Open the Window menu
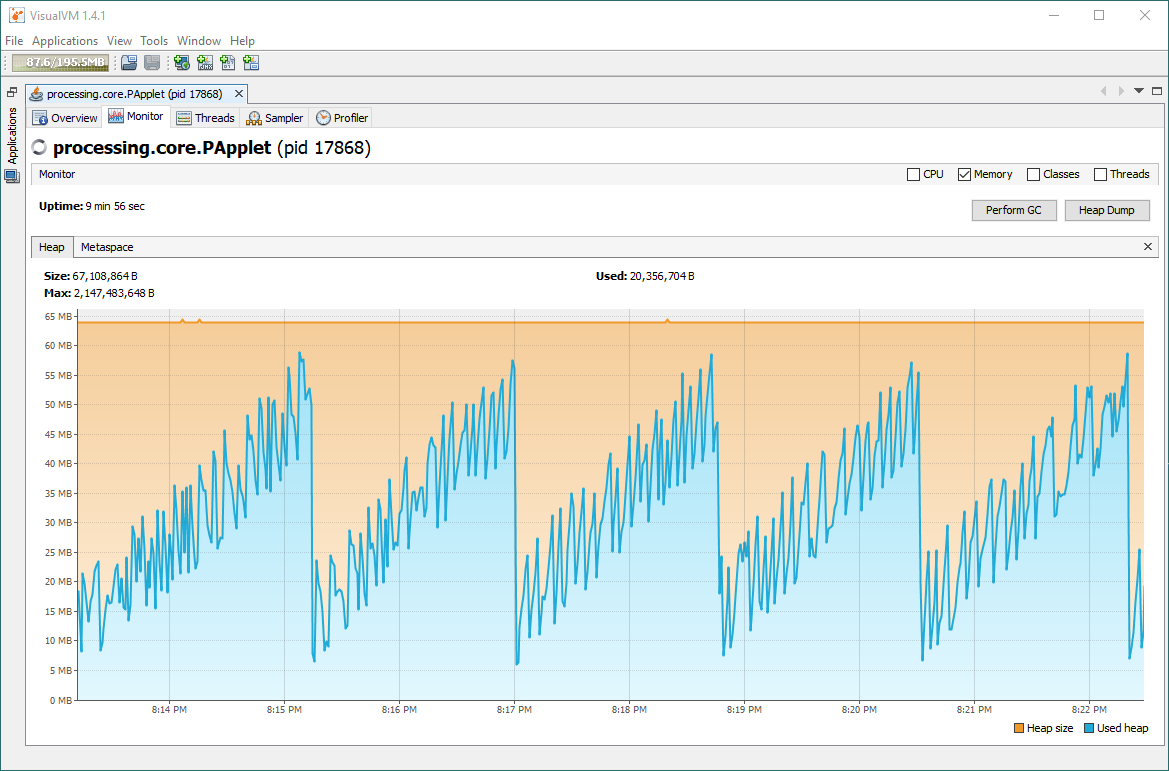 pos(199,41)
